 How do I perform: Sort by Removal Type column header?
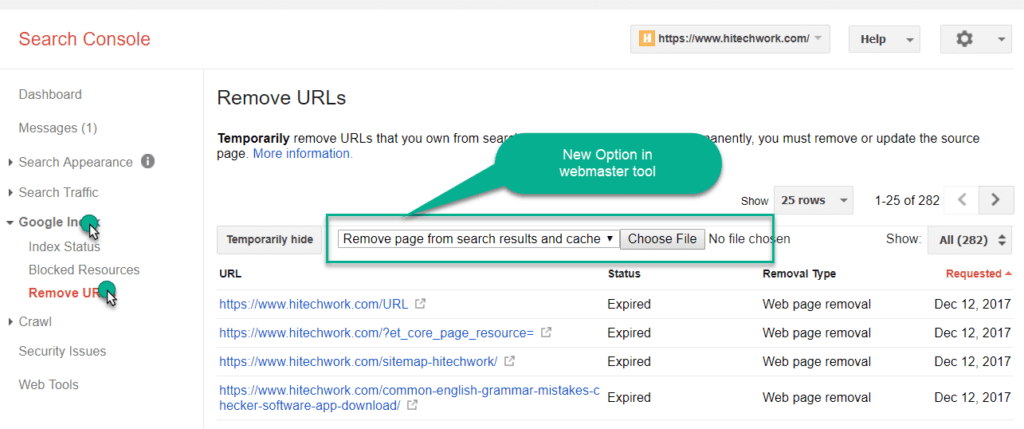pos(799,274)
